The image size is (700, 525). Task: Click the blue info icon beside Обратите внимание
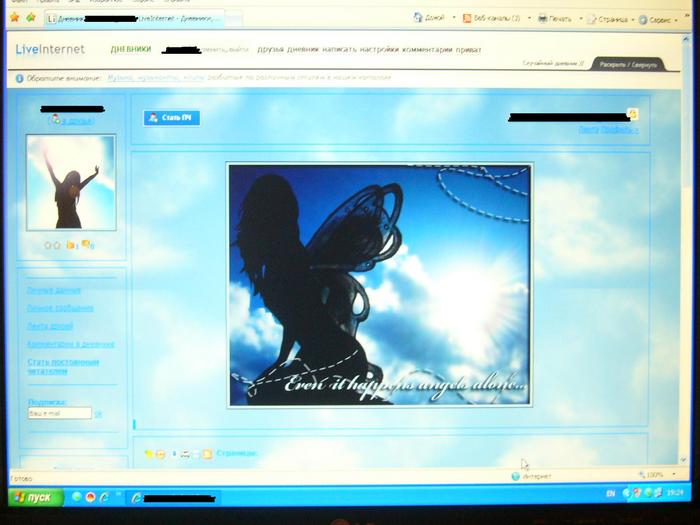(x=19, y=78)
